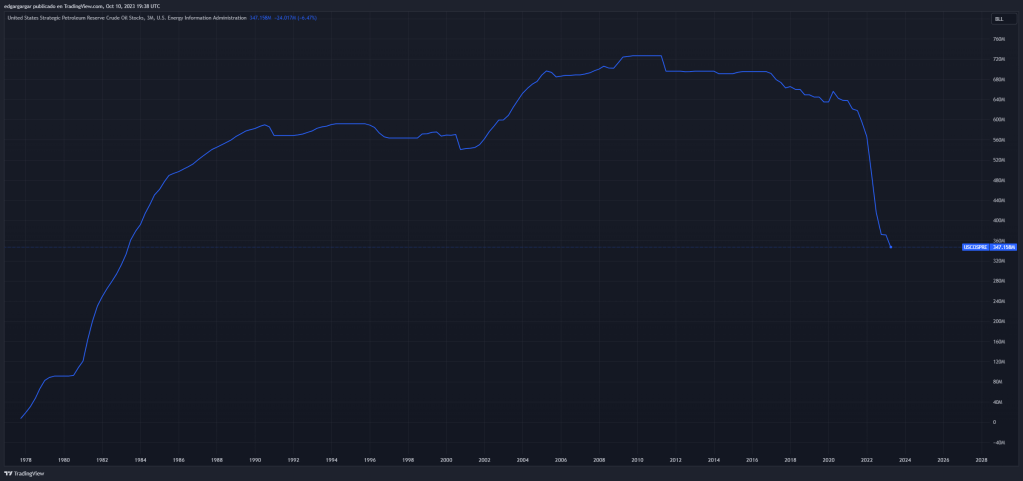1023x481 pixels.
Task: Click the 0 label on price axis
Action: coord(994,422)
